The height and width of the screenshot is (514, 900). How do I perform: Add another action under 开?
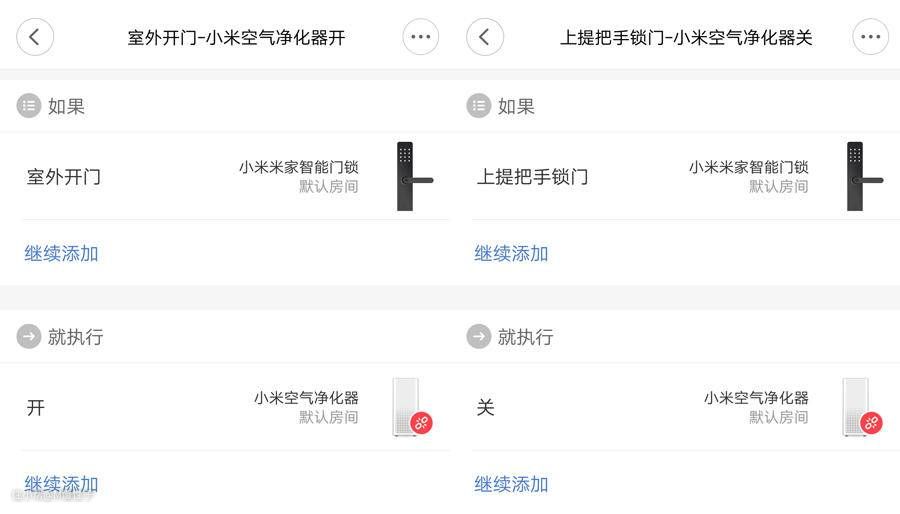pyautogui.click(x=62, y=485)
